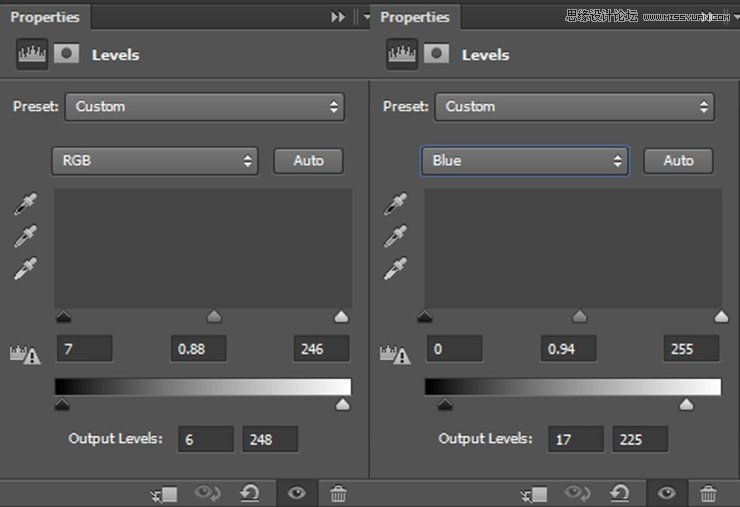
Task: Click Levels adjustment icon in left panel
Action: (32, 54)
